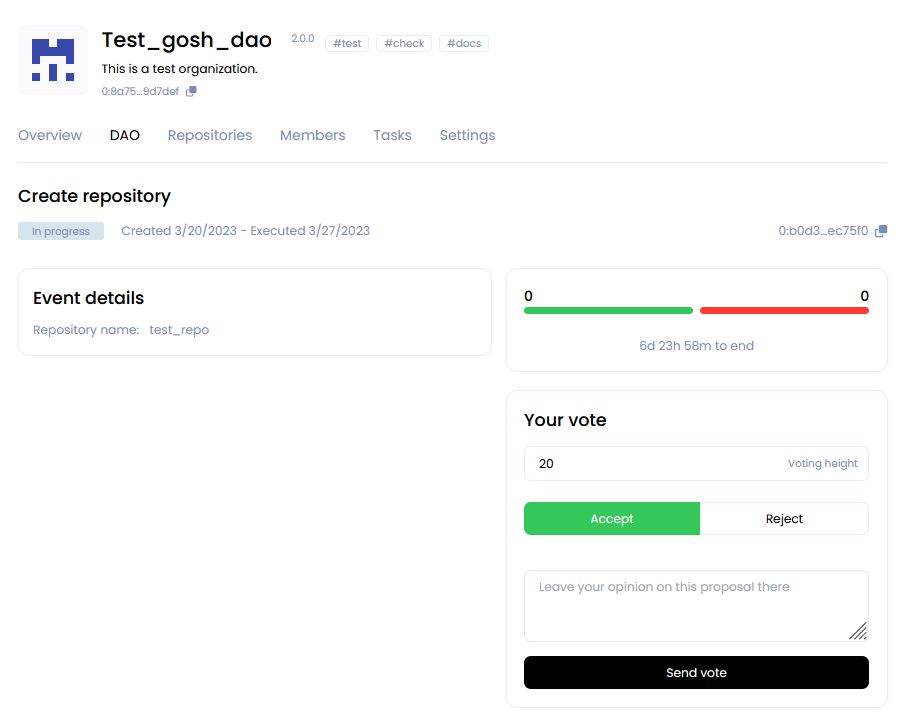This screenshot has width=917, height=726.
Task: Open the Members tab
Action: (x=312, y=135)
